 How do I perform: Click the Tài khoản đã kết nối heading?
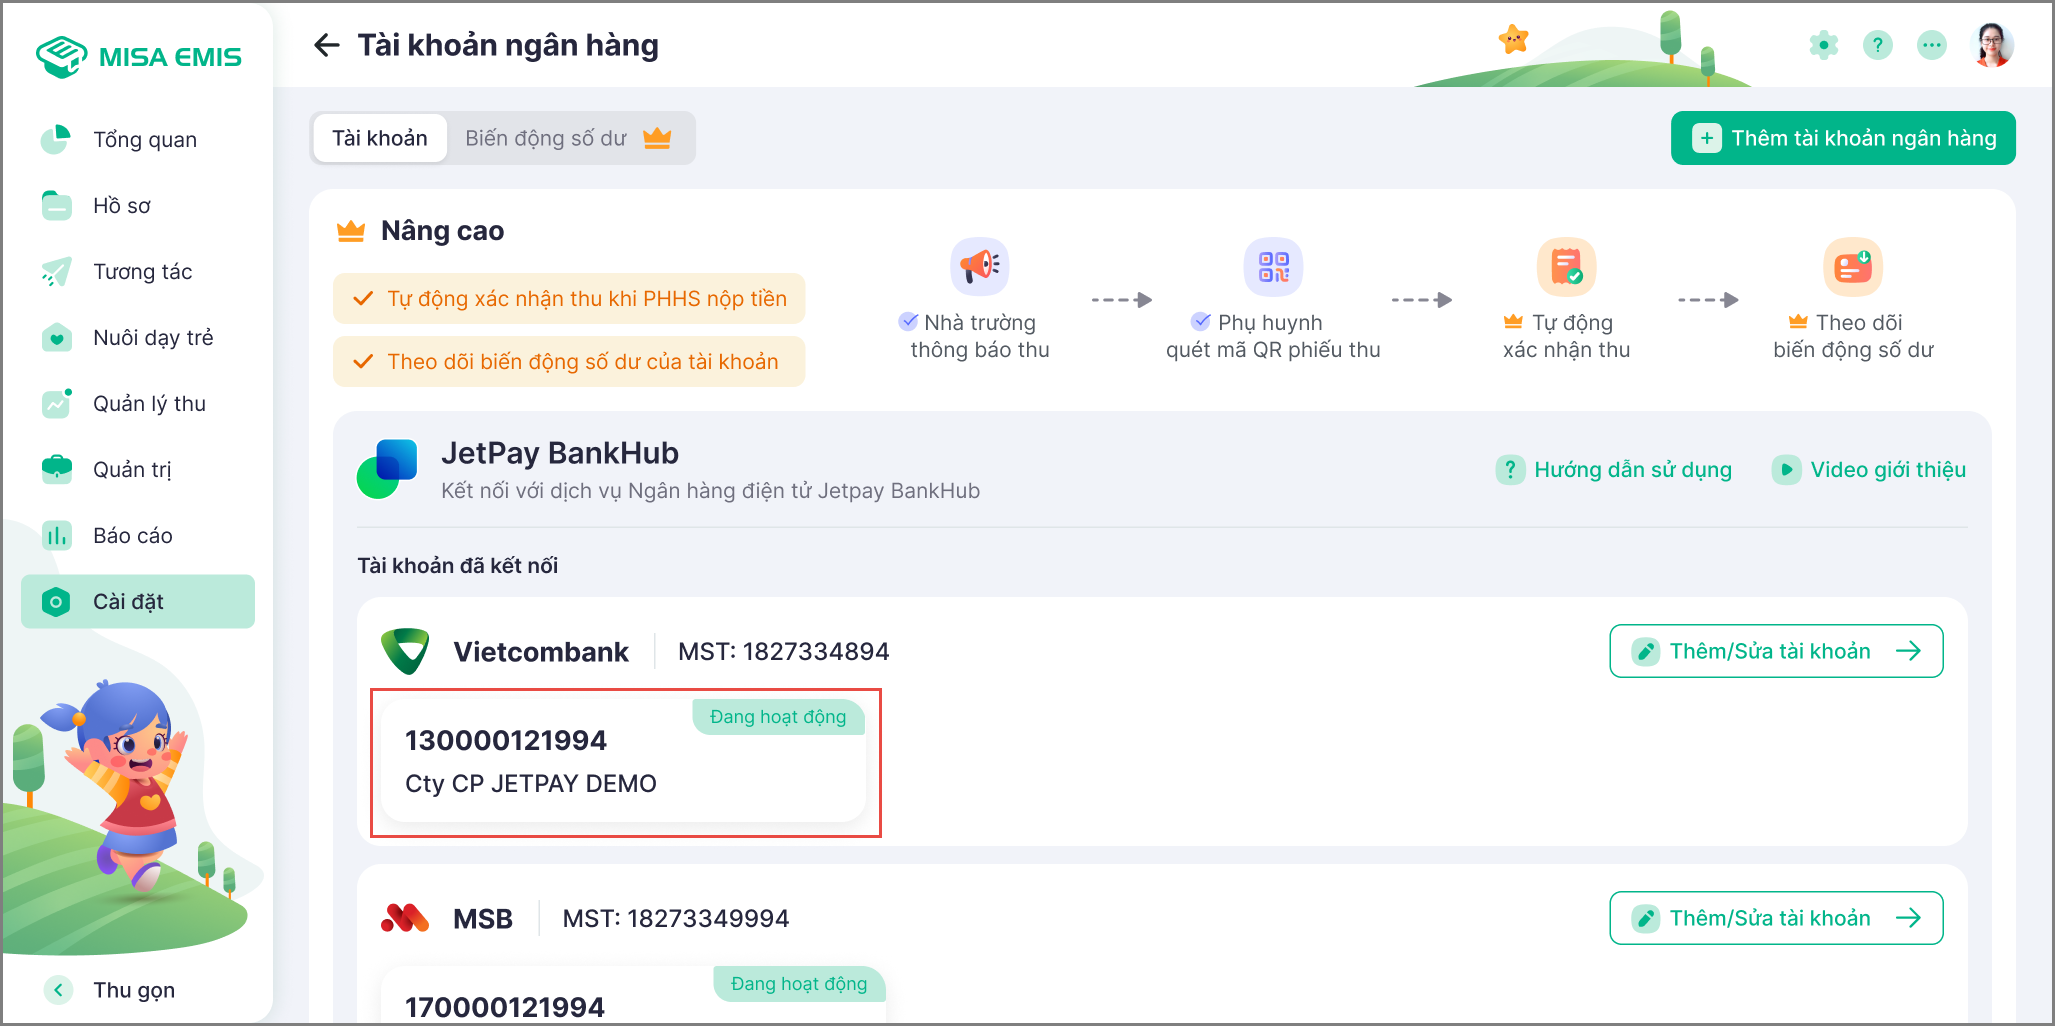(458, 565)
